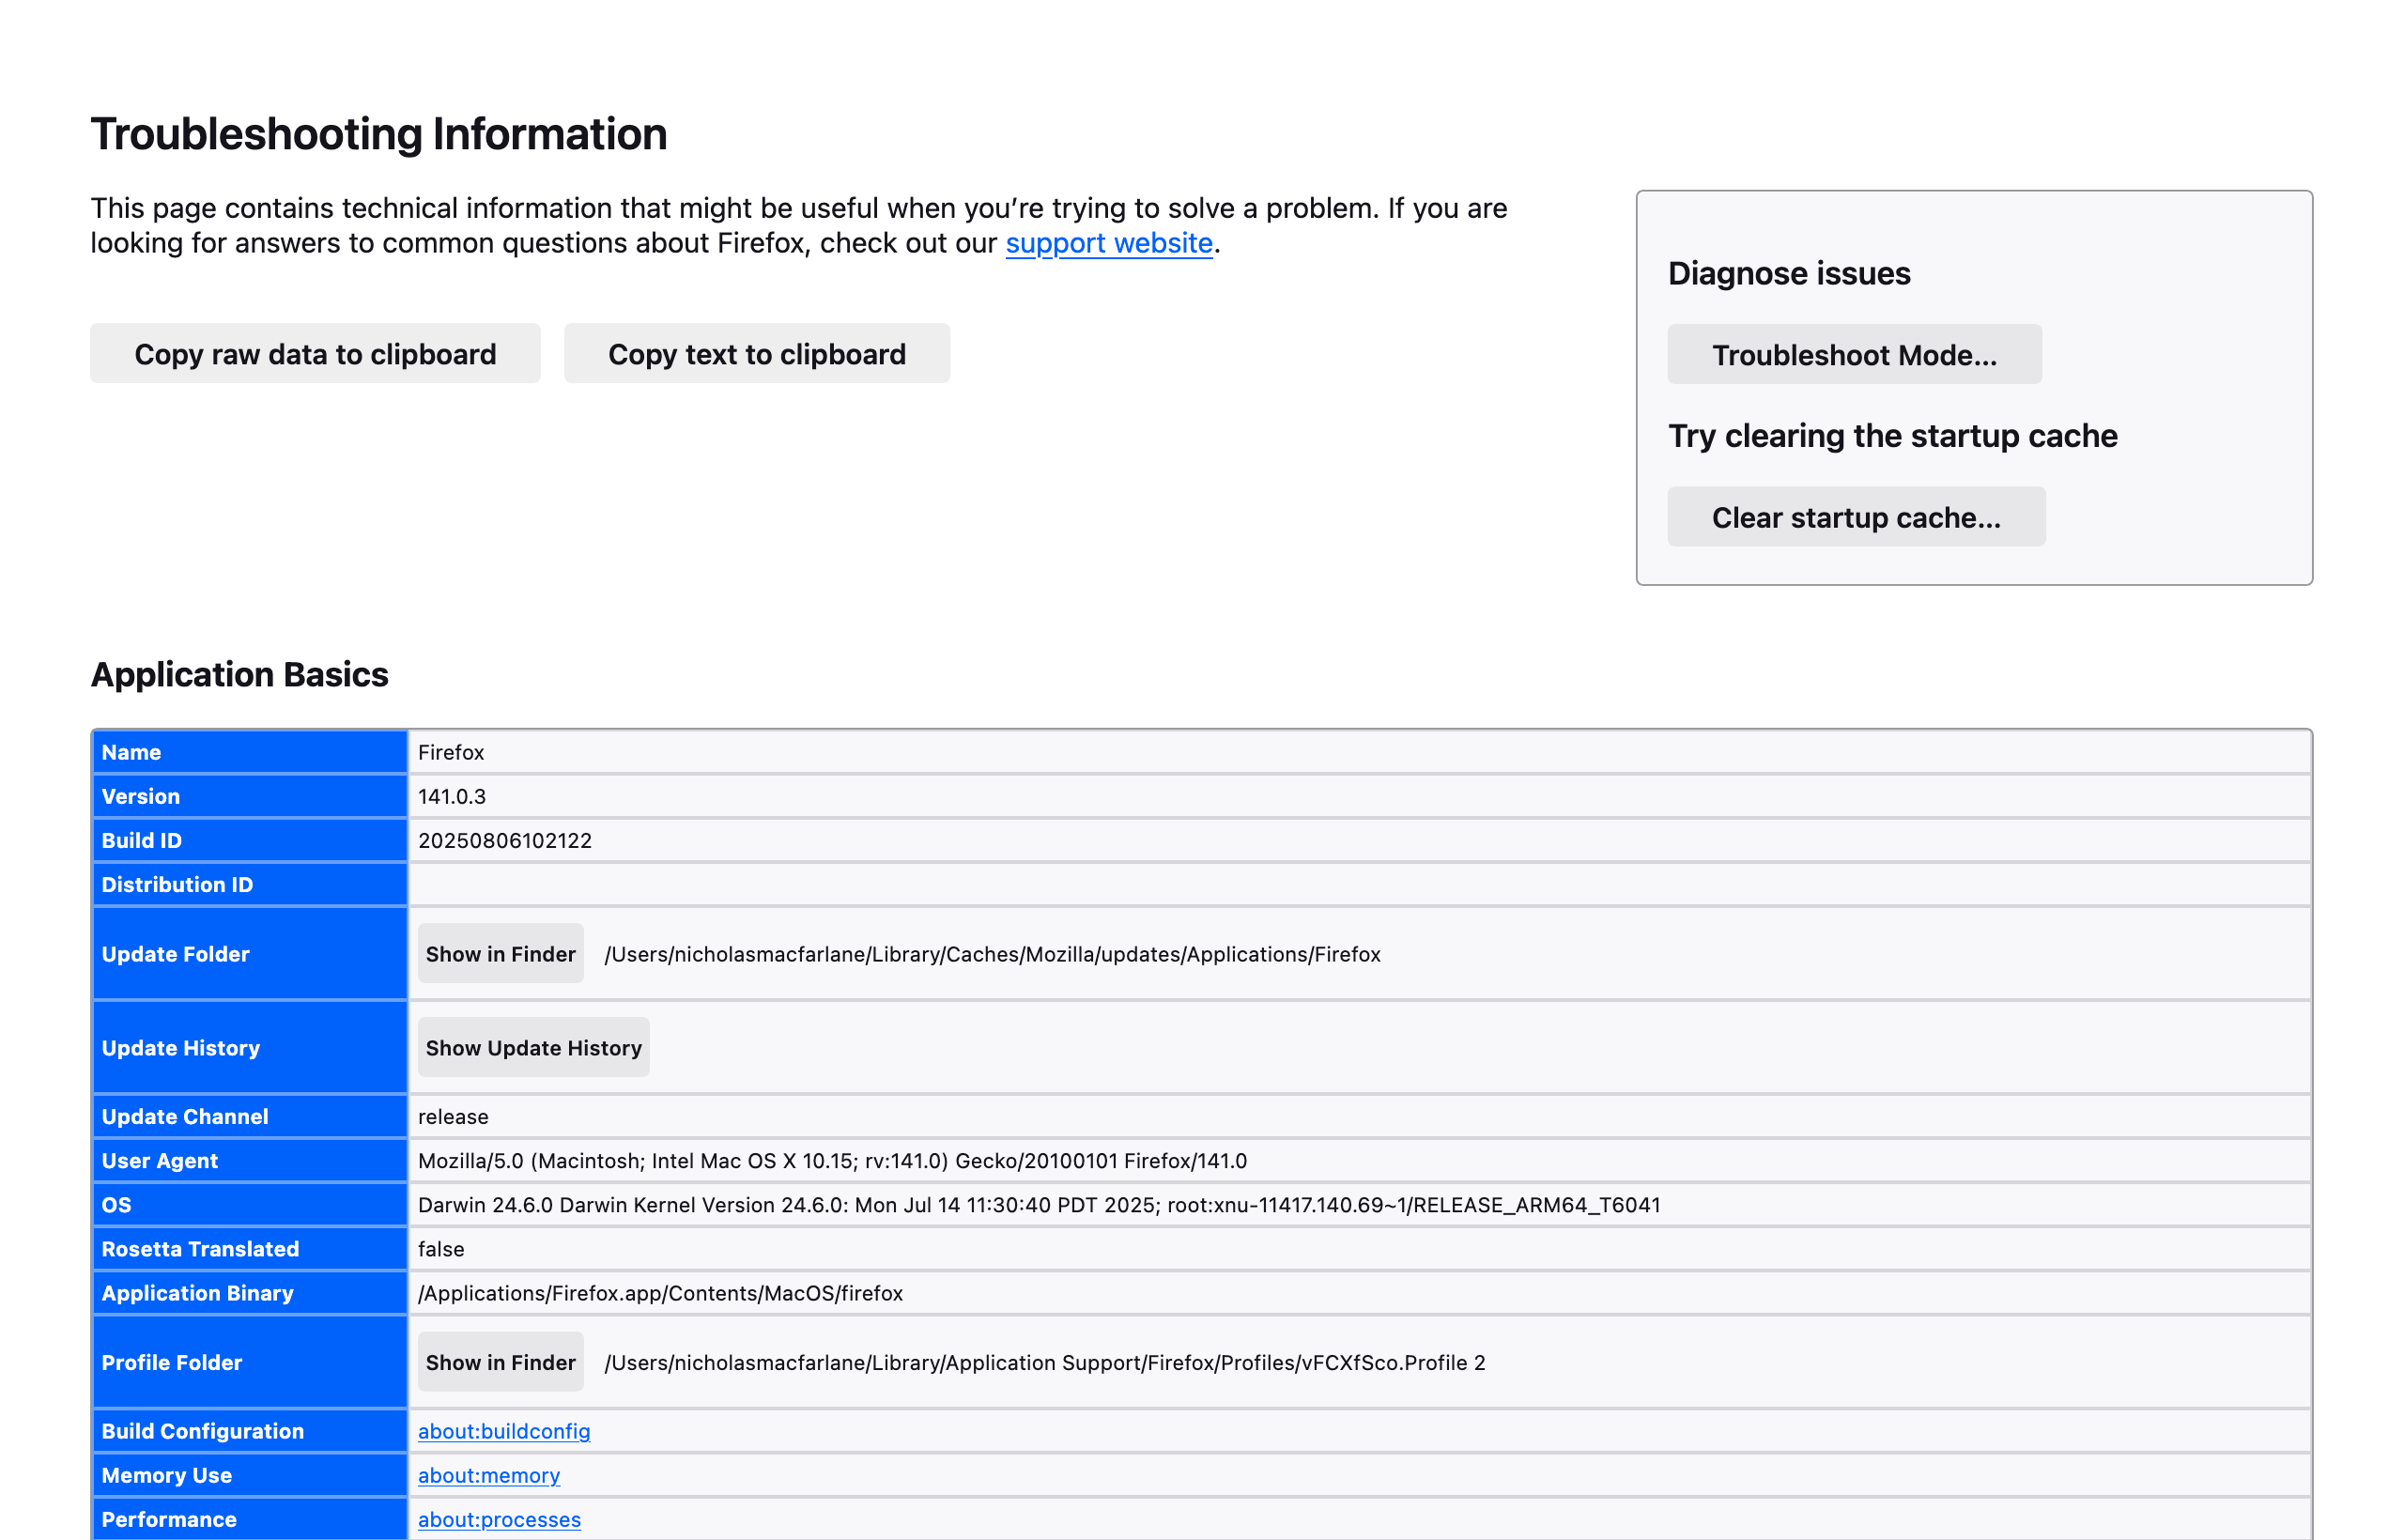The image size is (2404, 1540).
Task: Click the Update Channel row header
Action: (249, 1116)
